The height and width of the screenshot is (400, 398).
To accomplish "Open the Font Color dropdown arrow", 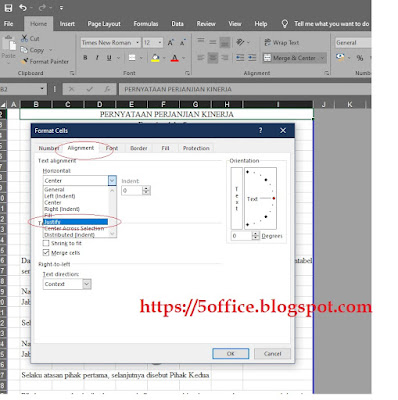I will [184, 58].
